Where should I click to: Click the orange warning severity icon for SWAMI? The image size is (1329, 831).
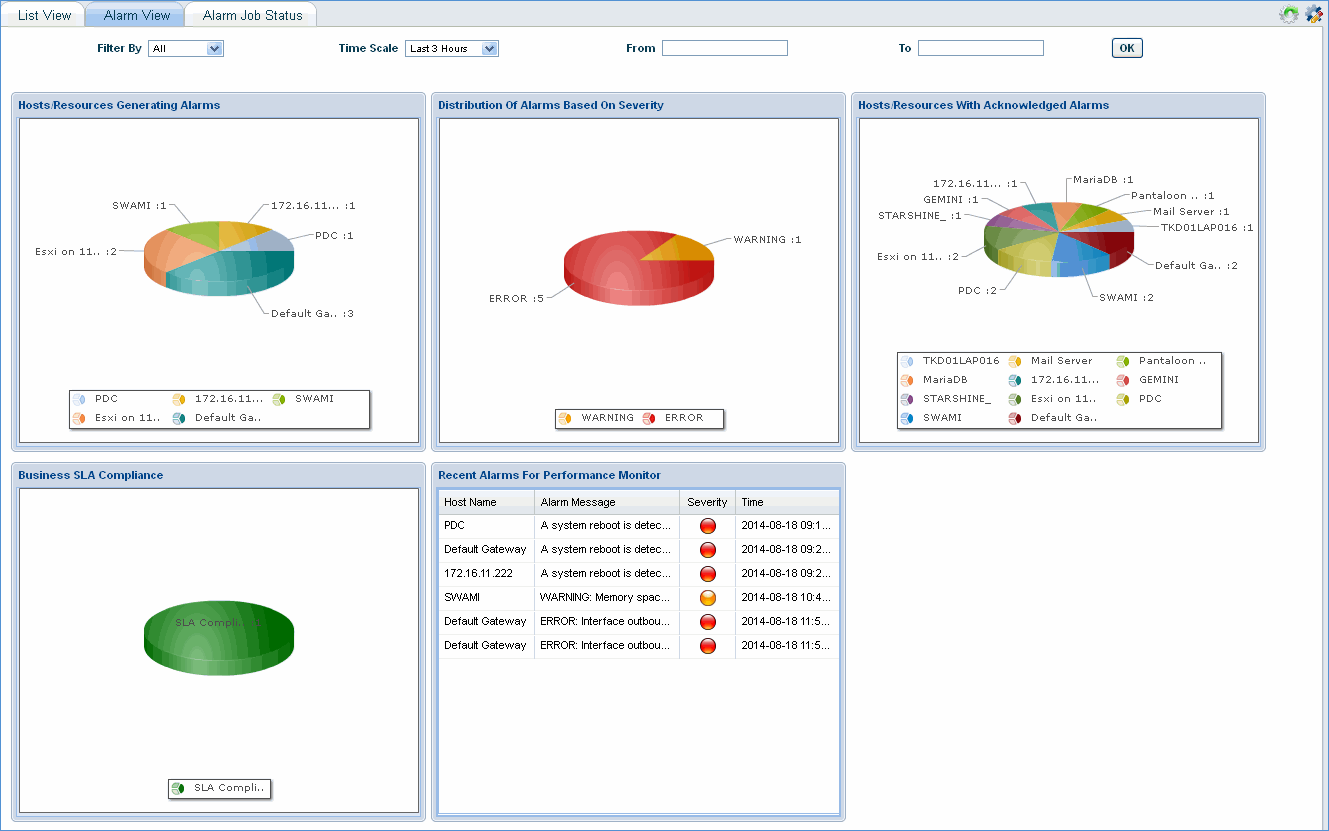[708, 598]
